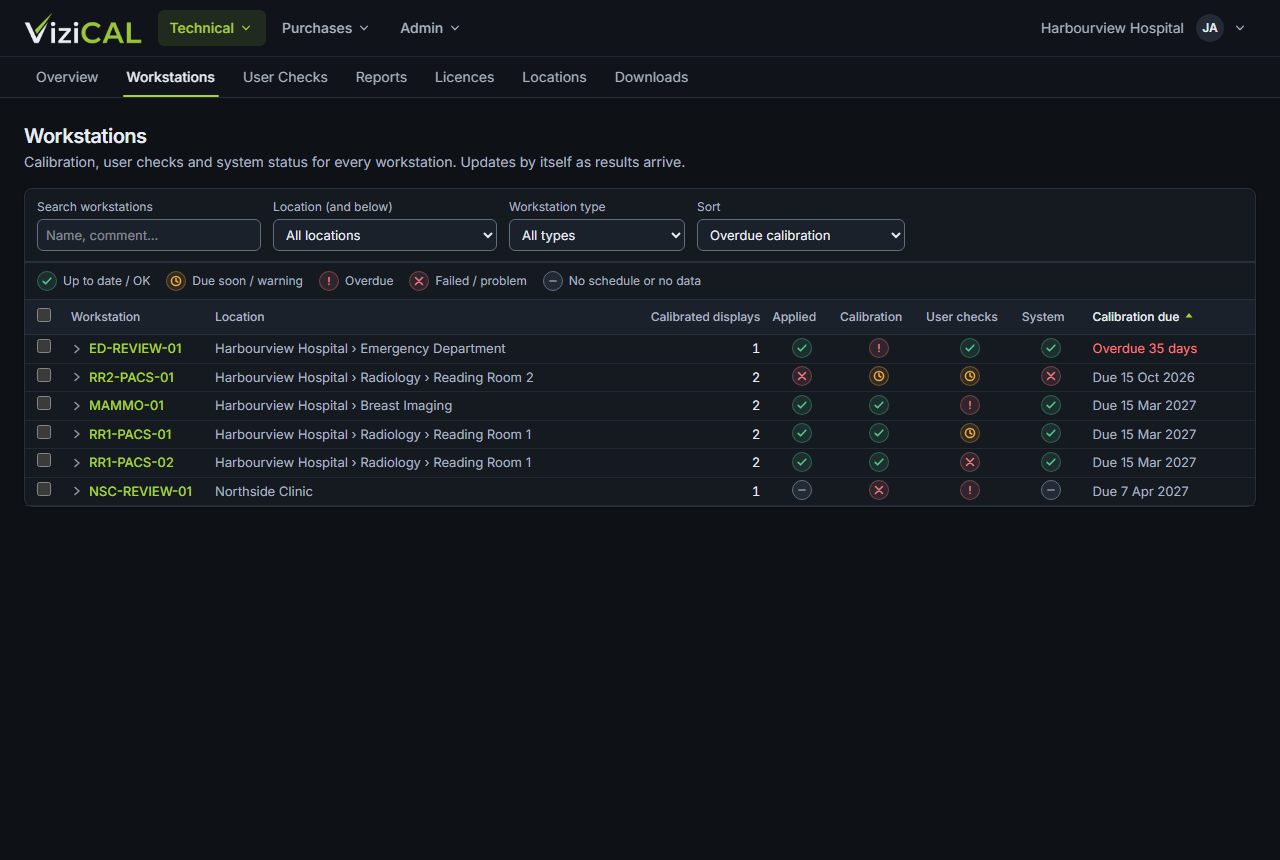Open the JA user account menu
This screenshot has height=860, width=1280.
(1221, 28)
